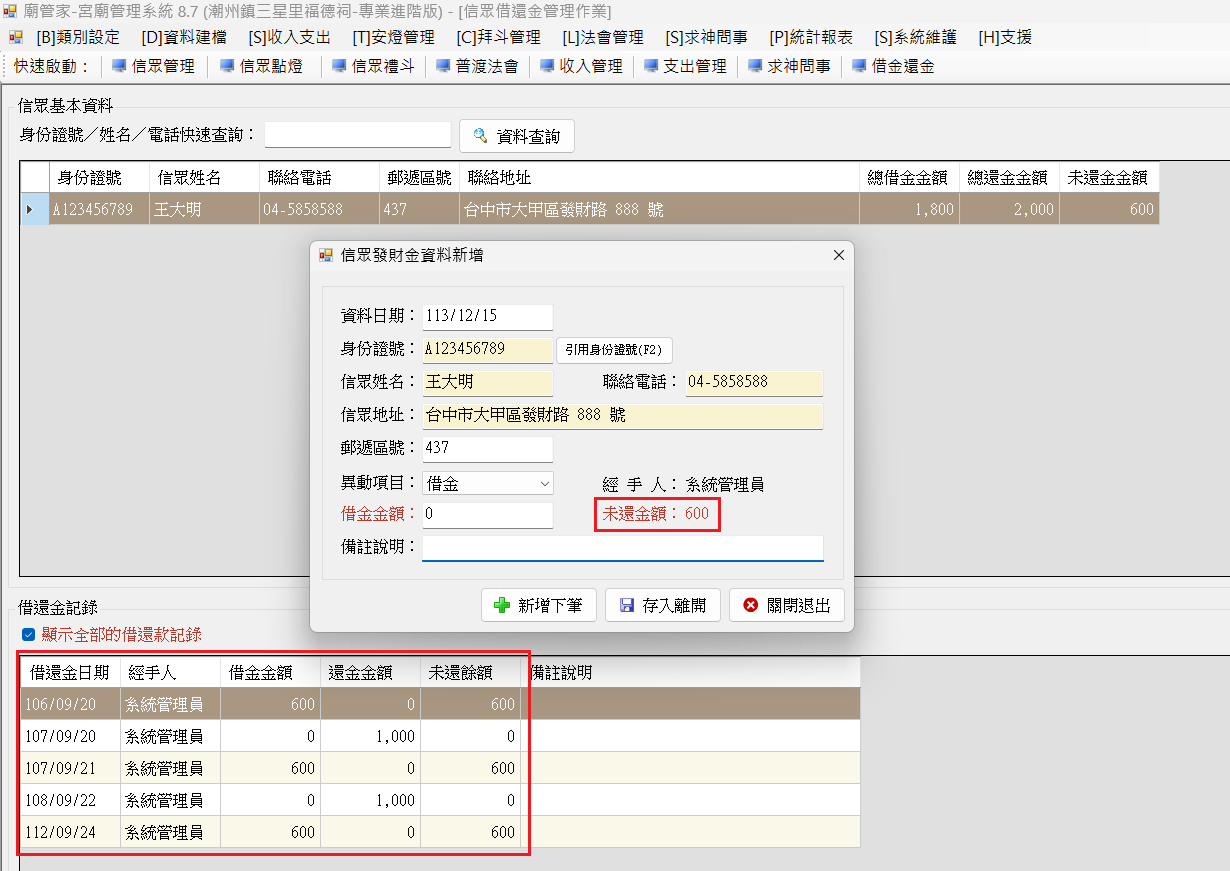Click the 借還金日期 column header
Screen dimensions: 1230x871
click(71, 672)
